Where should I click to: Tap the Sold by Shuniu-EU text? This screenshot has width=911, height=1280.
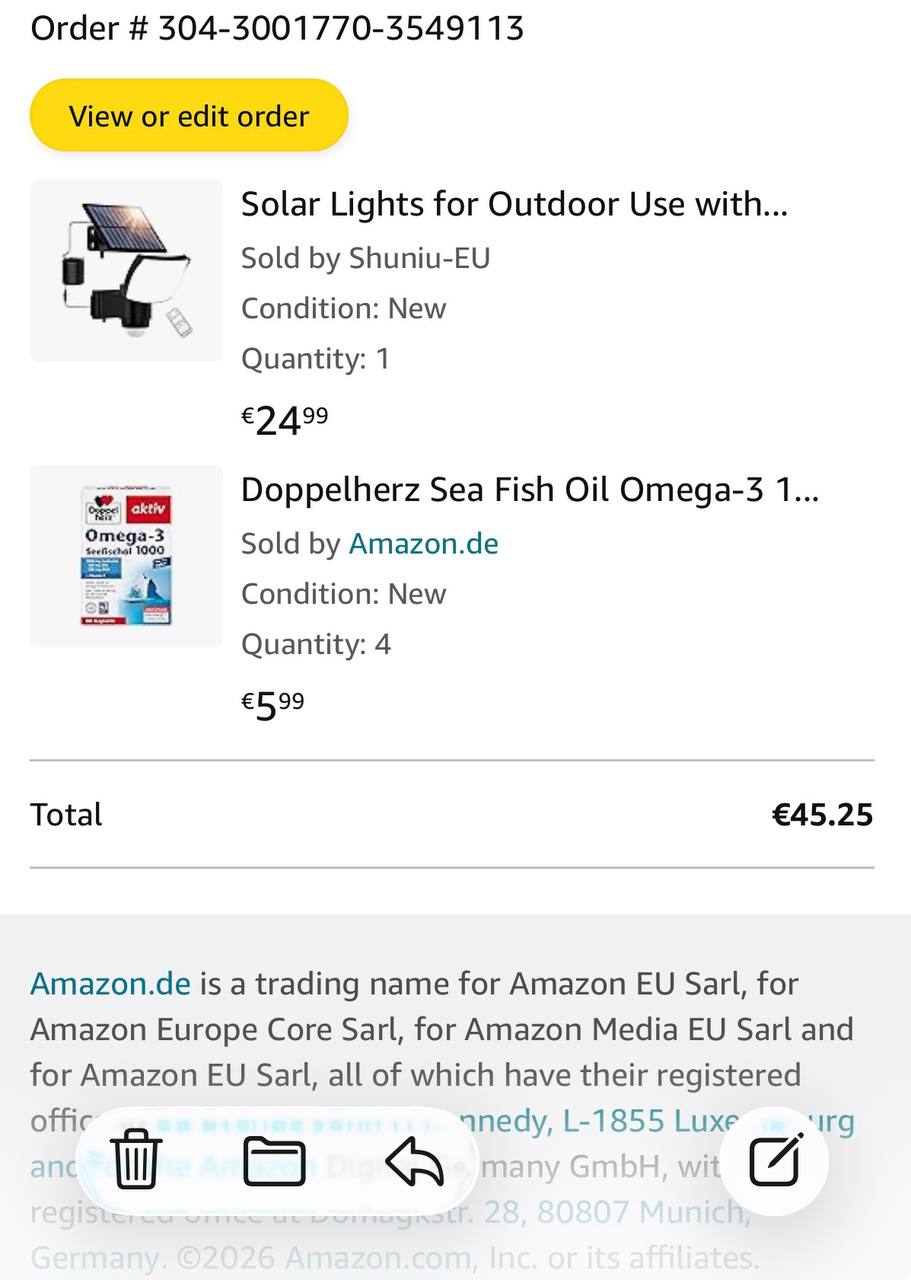(x=365, y=258)
